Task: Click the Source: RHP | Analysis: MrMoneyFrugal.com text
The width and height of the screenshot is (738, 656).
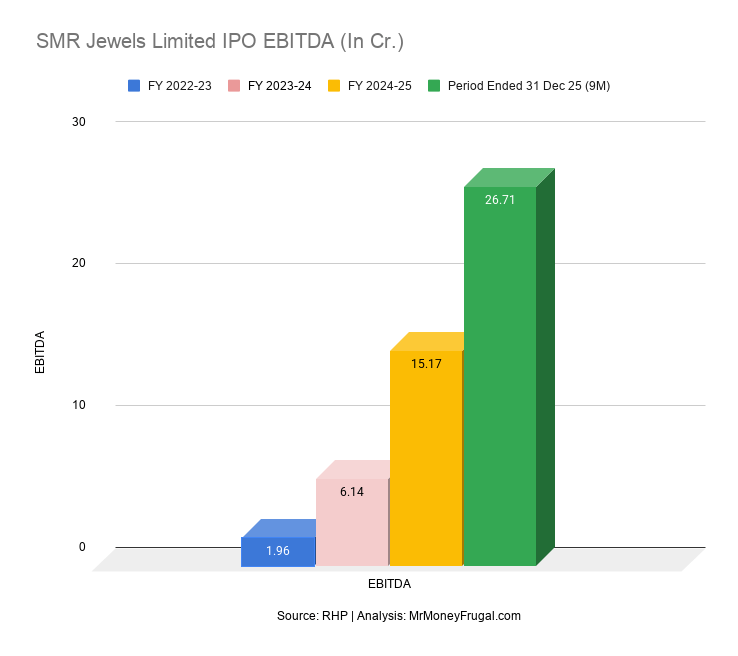Action: (x=399, y=616)
